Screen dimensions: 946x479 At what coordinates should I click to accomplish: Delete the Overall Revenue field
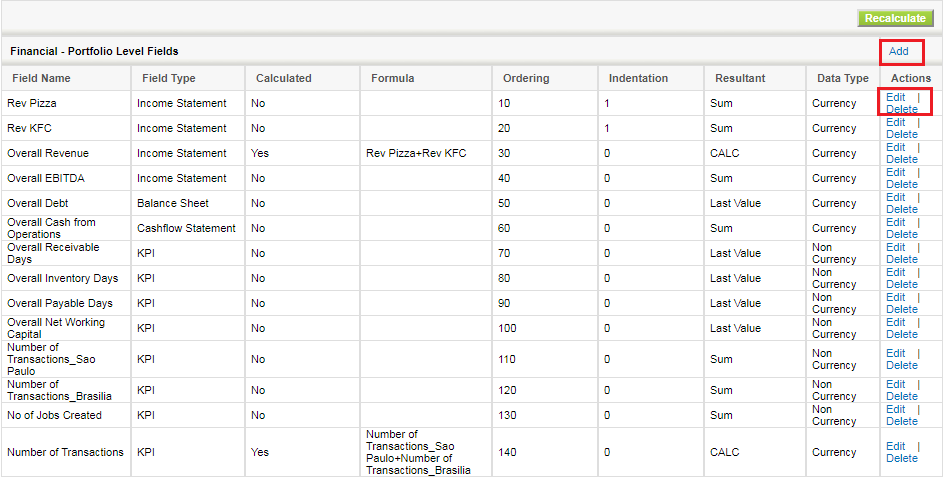(x=902, y=159)
